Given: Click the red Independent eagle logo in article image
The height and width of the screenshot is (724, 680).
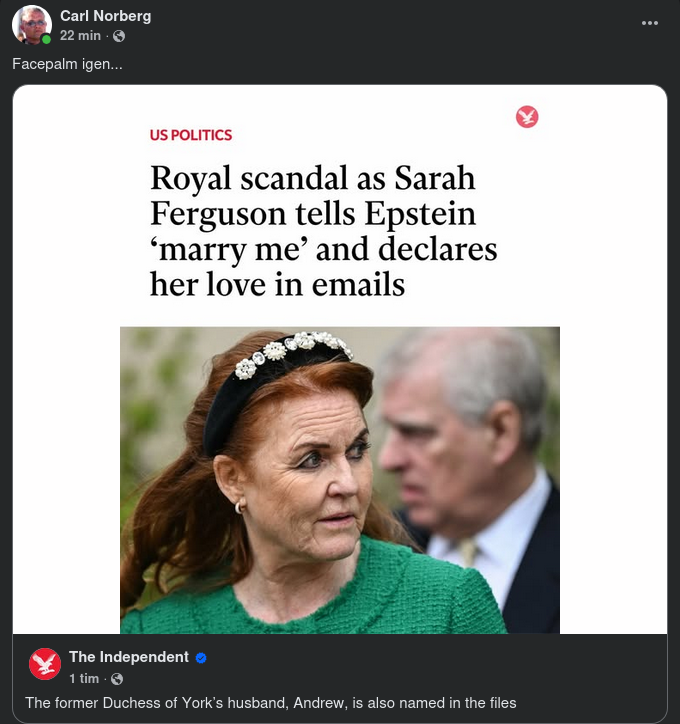Looking at the screenshot, I should pyautogui.click(x=527, y=117).
